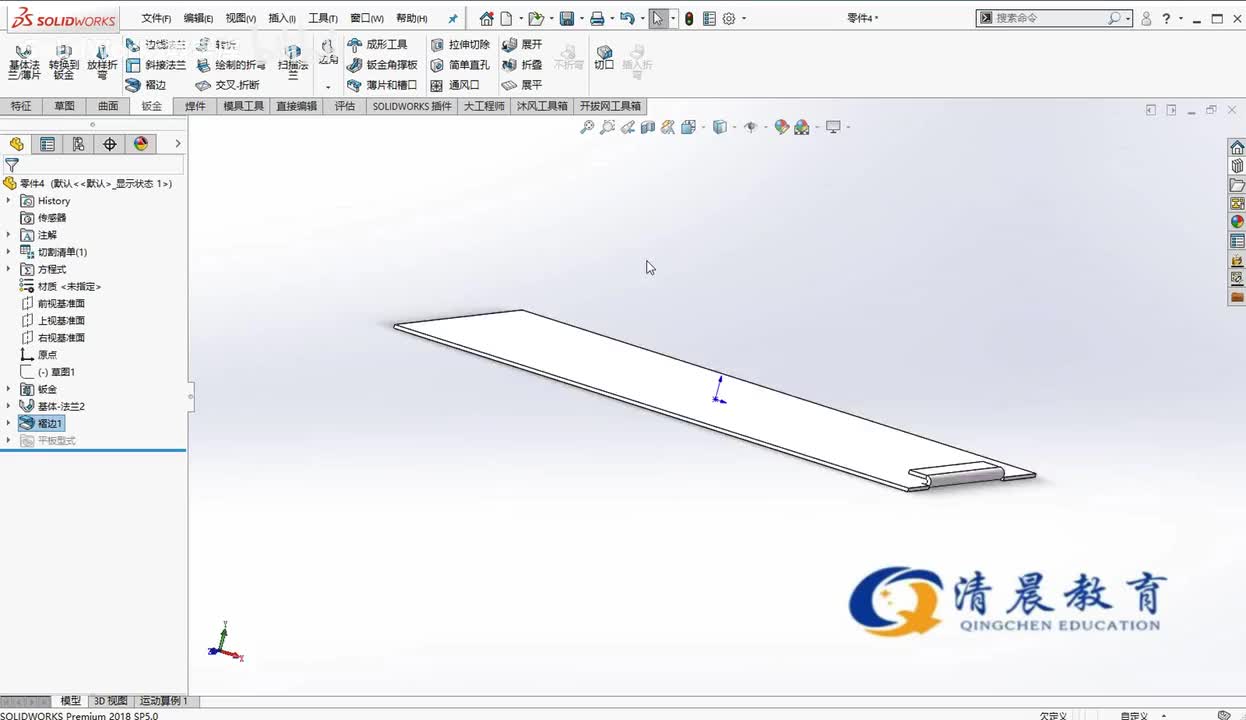Click the feature tree filter field
Image resolution: width=1246 pixels, height=720 pixels.
101,165
